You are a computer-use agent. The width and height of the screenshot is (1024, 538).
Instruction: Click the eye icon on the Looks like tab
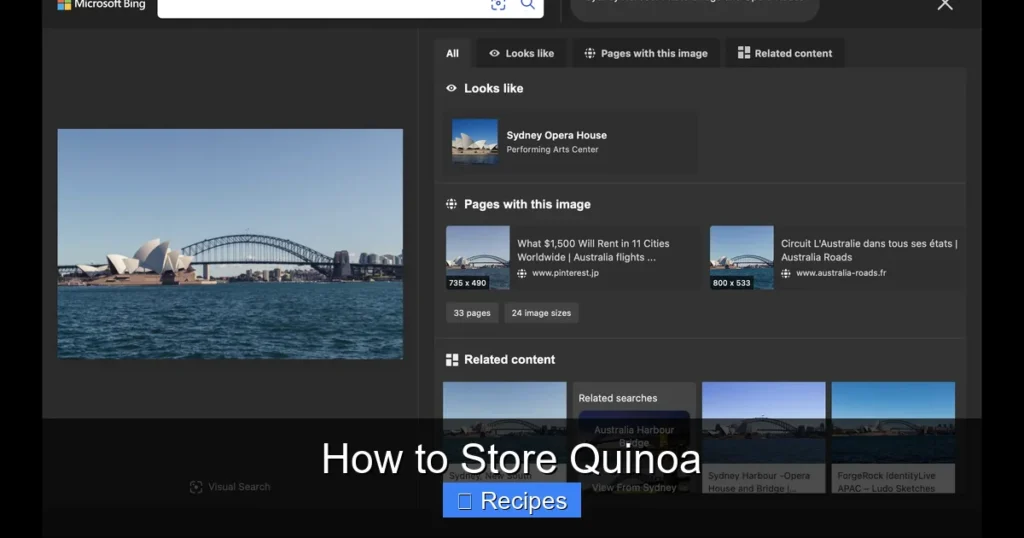tap(494, 54)
